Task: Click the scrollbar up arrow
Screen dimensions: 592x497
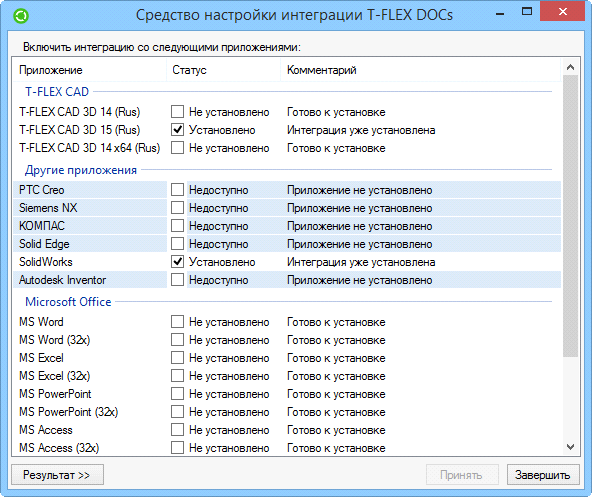Action: pyautogui.click(x=570, y=68)
